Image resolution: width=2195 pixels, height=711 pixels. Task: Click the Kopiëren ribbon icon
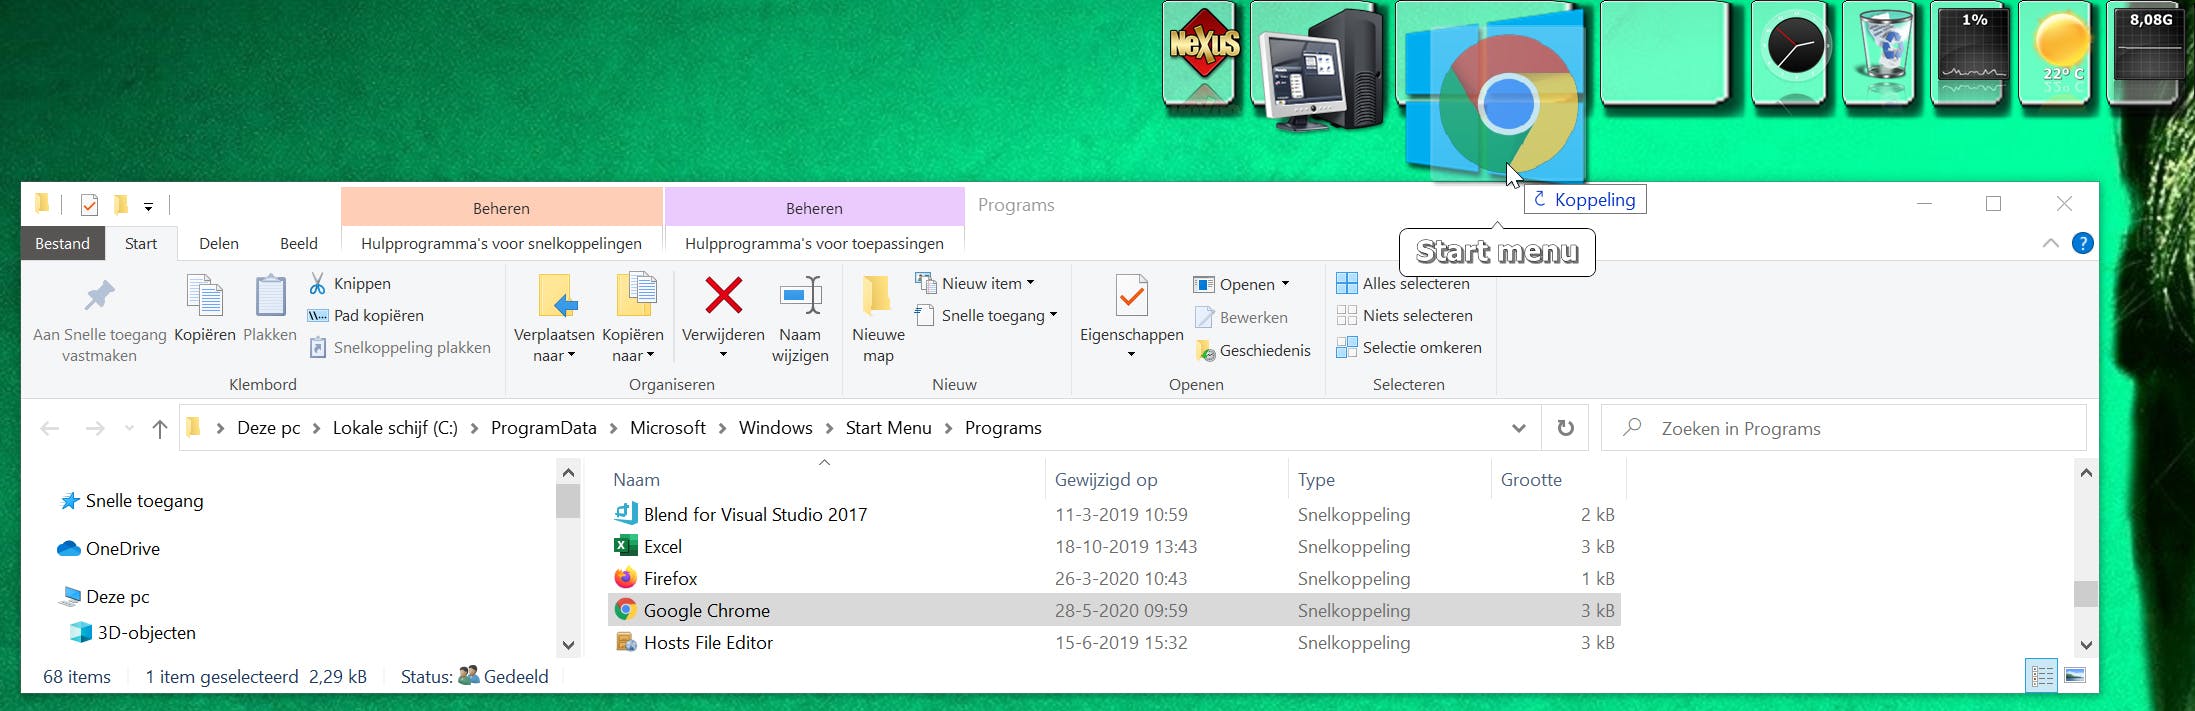pyautogui.click(x=205, y=296)
